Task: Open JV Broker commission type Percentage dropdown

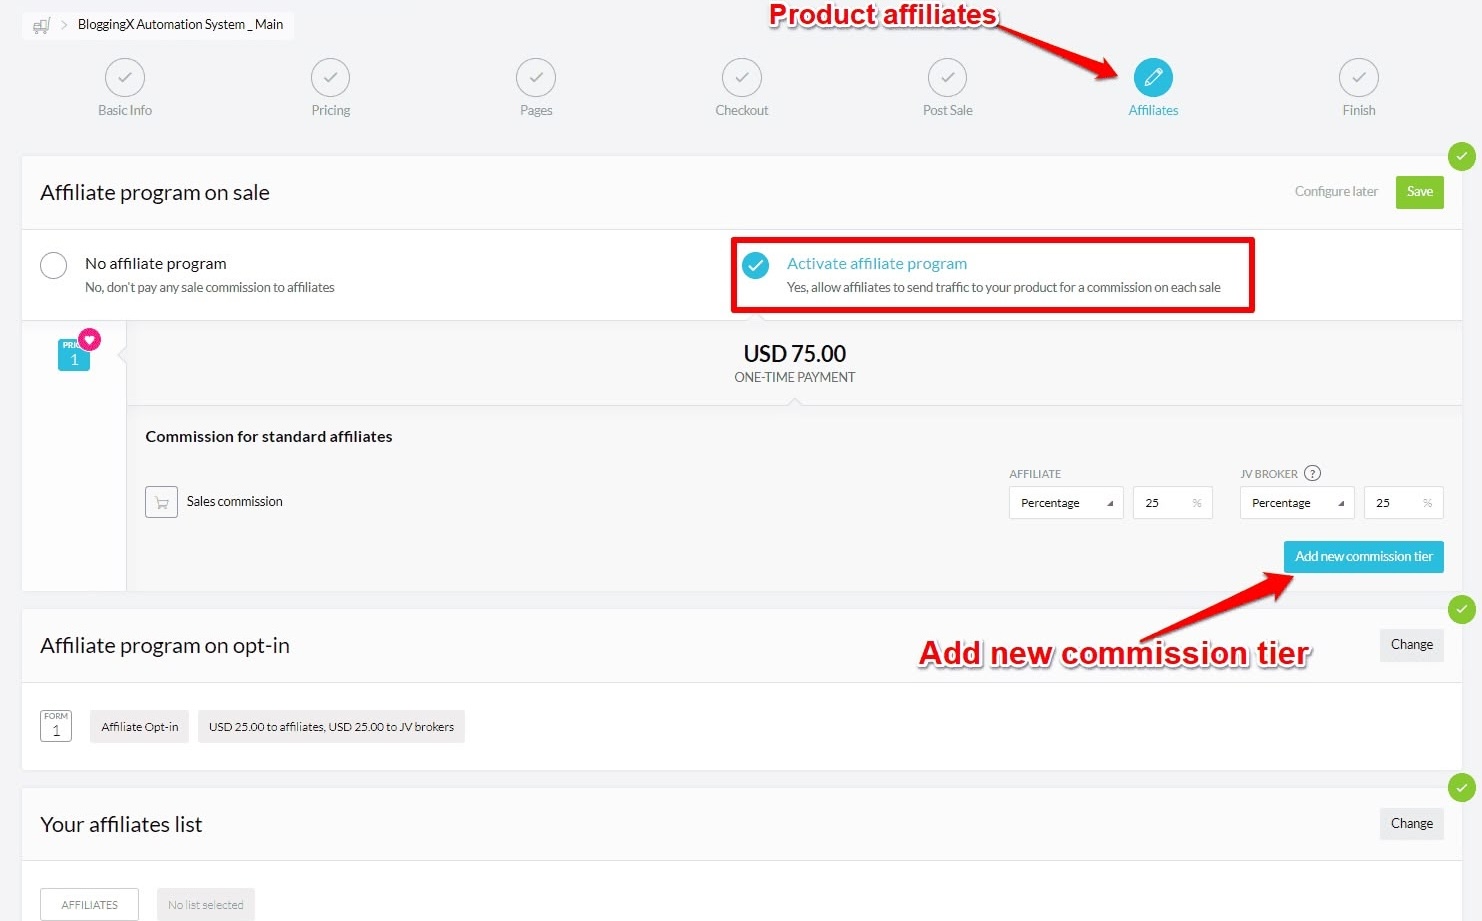Action: coord(1297,503)
